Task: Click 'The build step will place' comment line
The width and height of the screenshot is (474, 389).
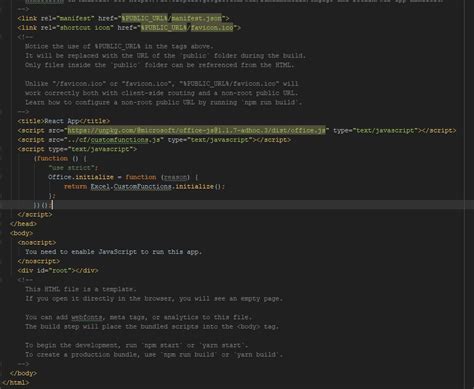Action: pos(152,326)
